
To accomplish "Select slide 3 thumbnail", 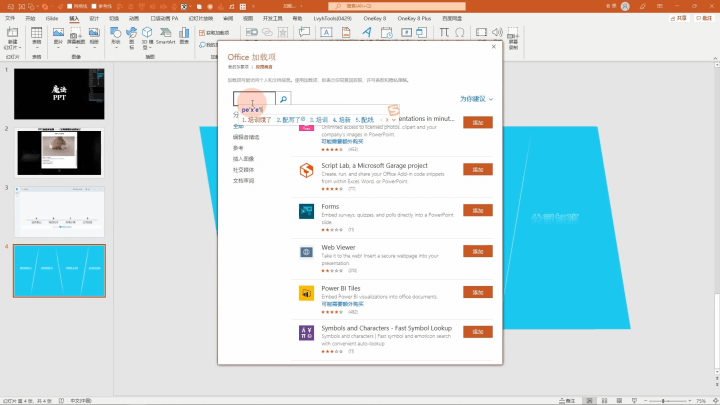I will (59, 212).
